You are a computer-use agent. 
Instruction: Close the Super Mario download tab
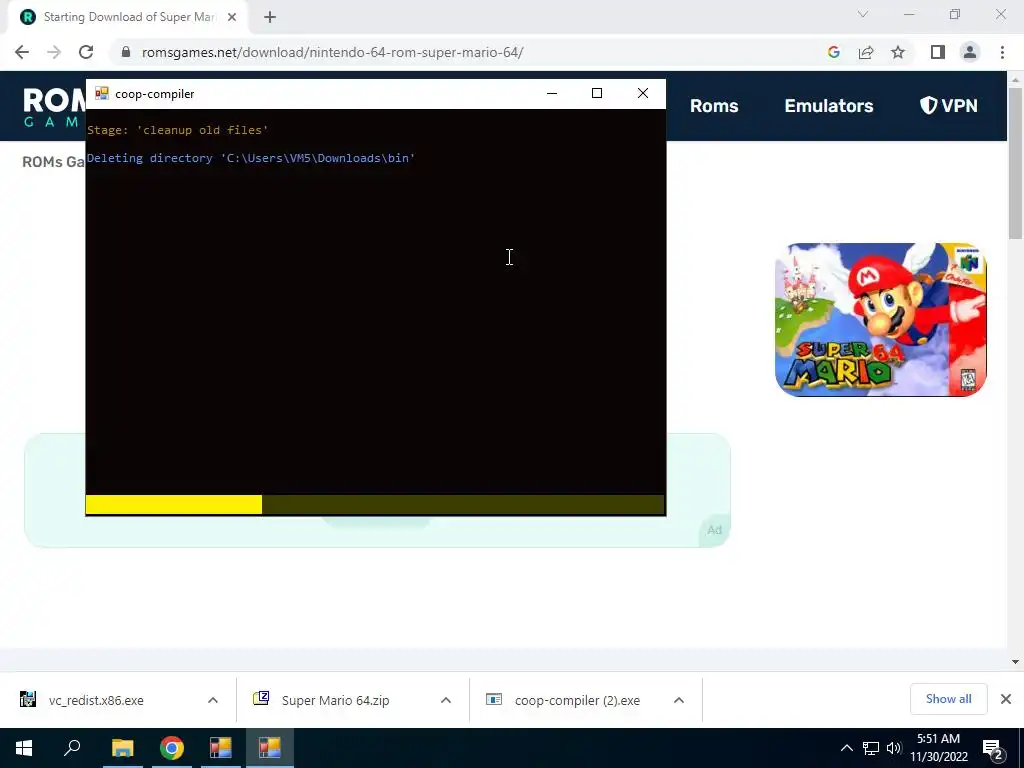[x=232, y=18]
